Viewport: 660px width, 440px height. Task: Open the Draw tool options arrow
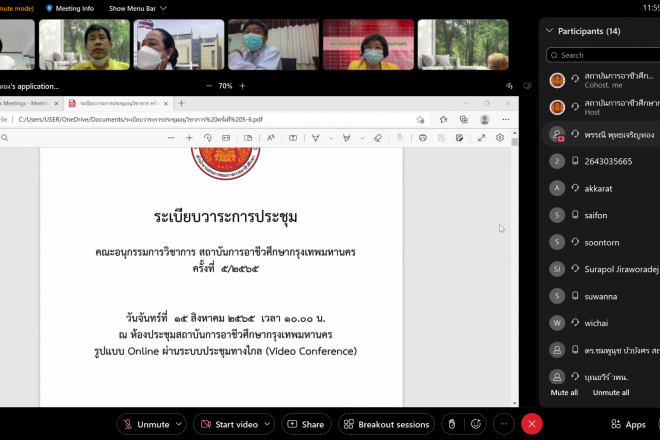click(331, 138)
